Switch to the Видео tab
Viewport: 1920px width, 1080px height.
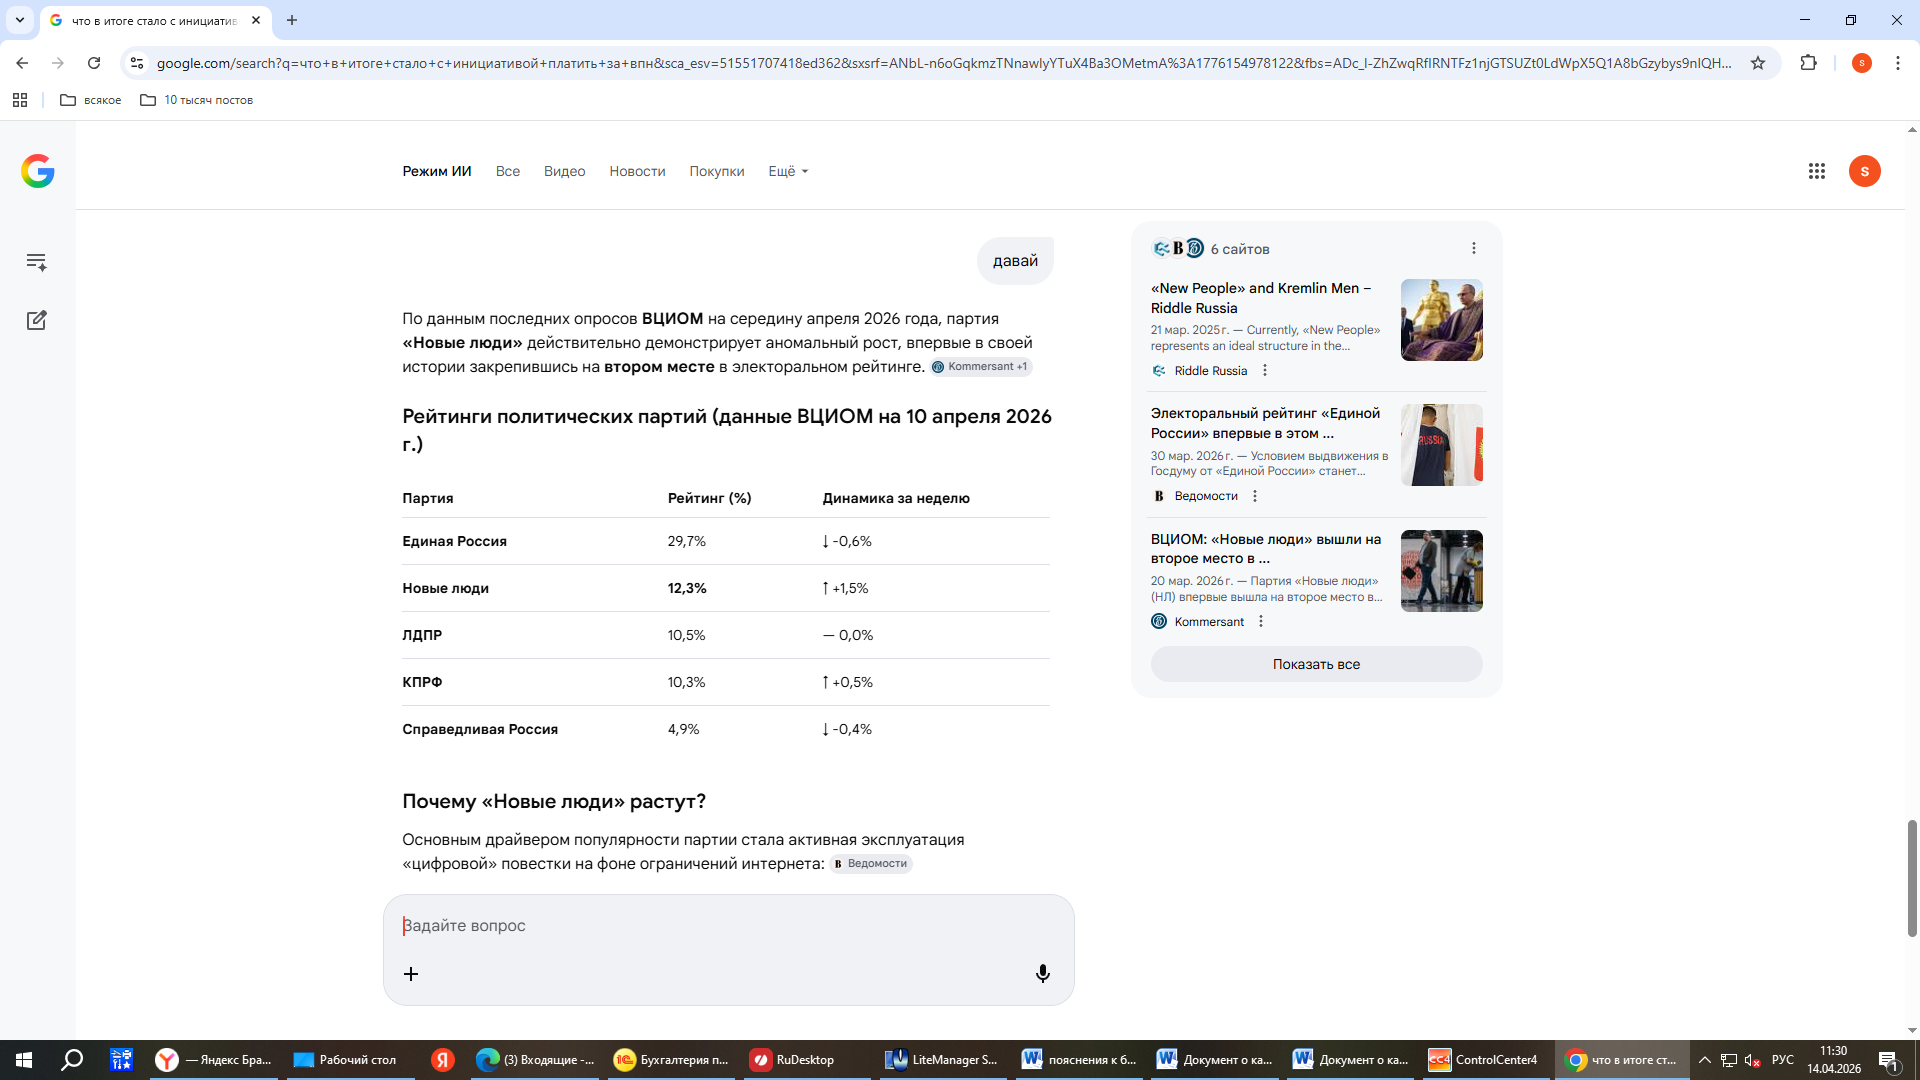pos(564,171)
